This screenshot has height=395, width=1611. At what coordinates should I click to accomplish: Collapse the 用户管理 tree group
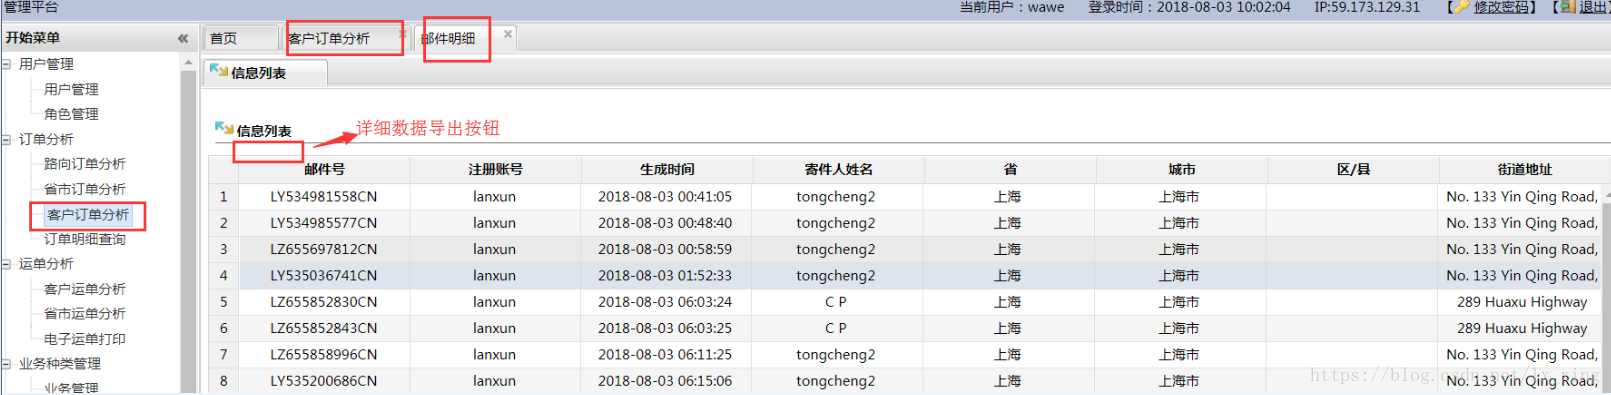click(x=6, y=64)
